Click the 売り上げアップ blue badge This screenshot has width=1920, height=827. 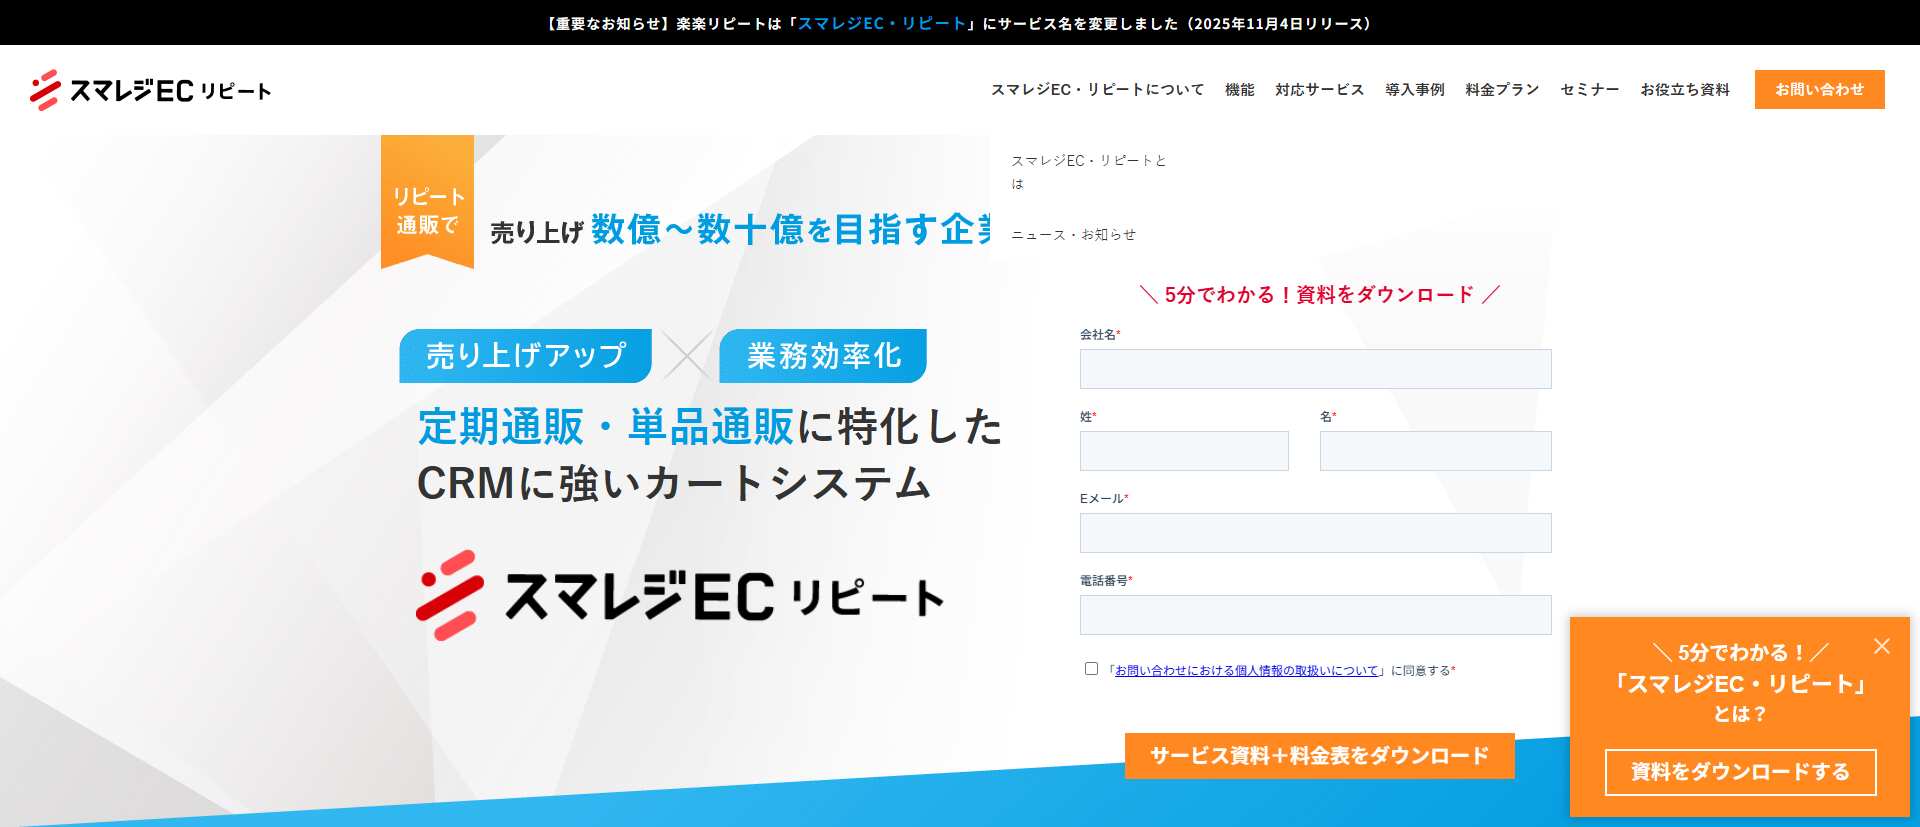click(525, 356)
